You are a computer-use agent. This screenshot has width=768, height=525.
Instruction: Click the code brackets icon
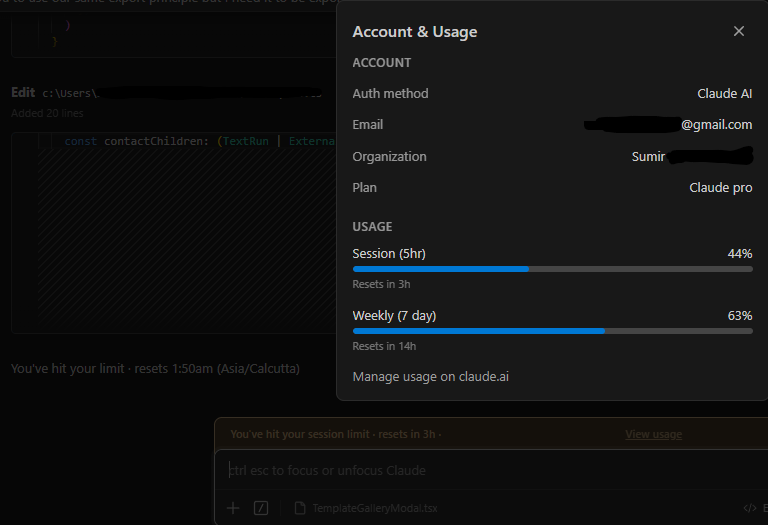point(750,508)
